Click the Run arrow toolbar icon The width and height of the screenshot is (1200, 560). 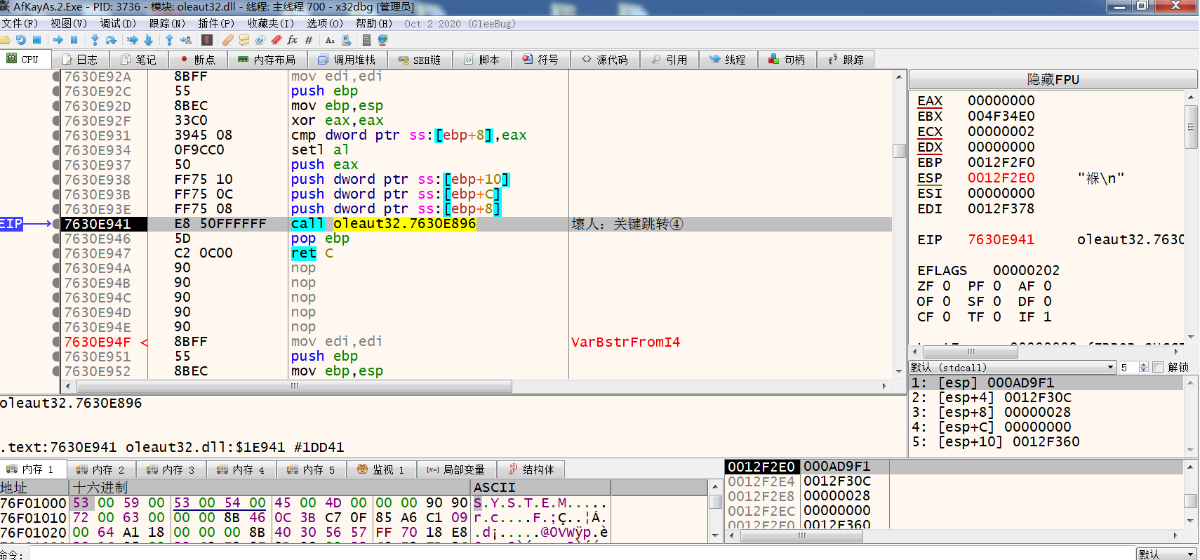click(58, 40)
